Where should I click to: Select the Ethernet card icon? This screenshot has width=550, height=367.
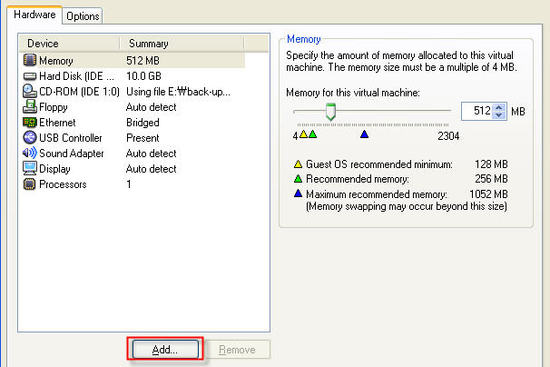pyautogui.click(x=29, y=122)
